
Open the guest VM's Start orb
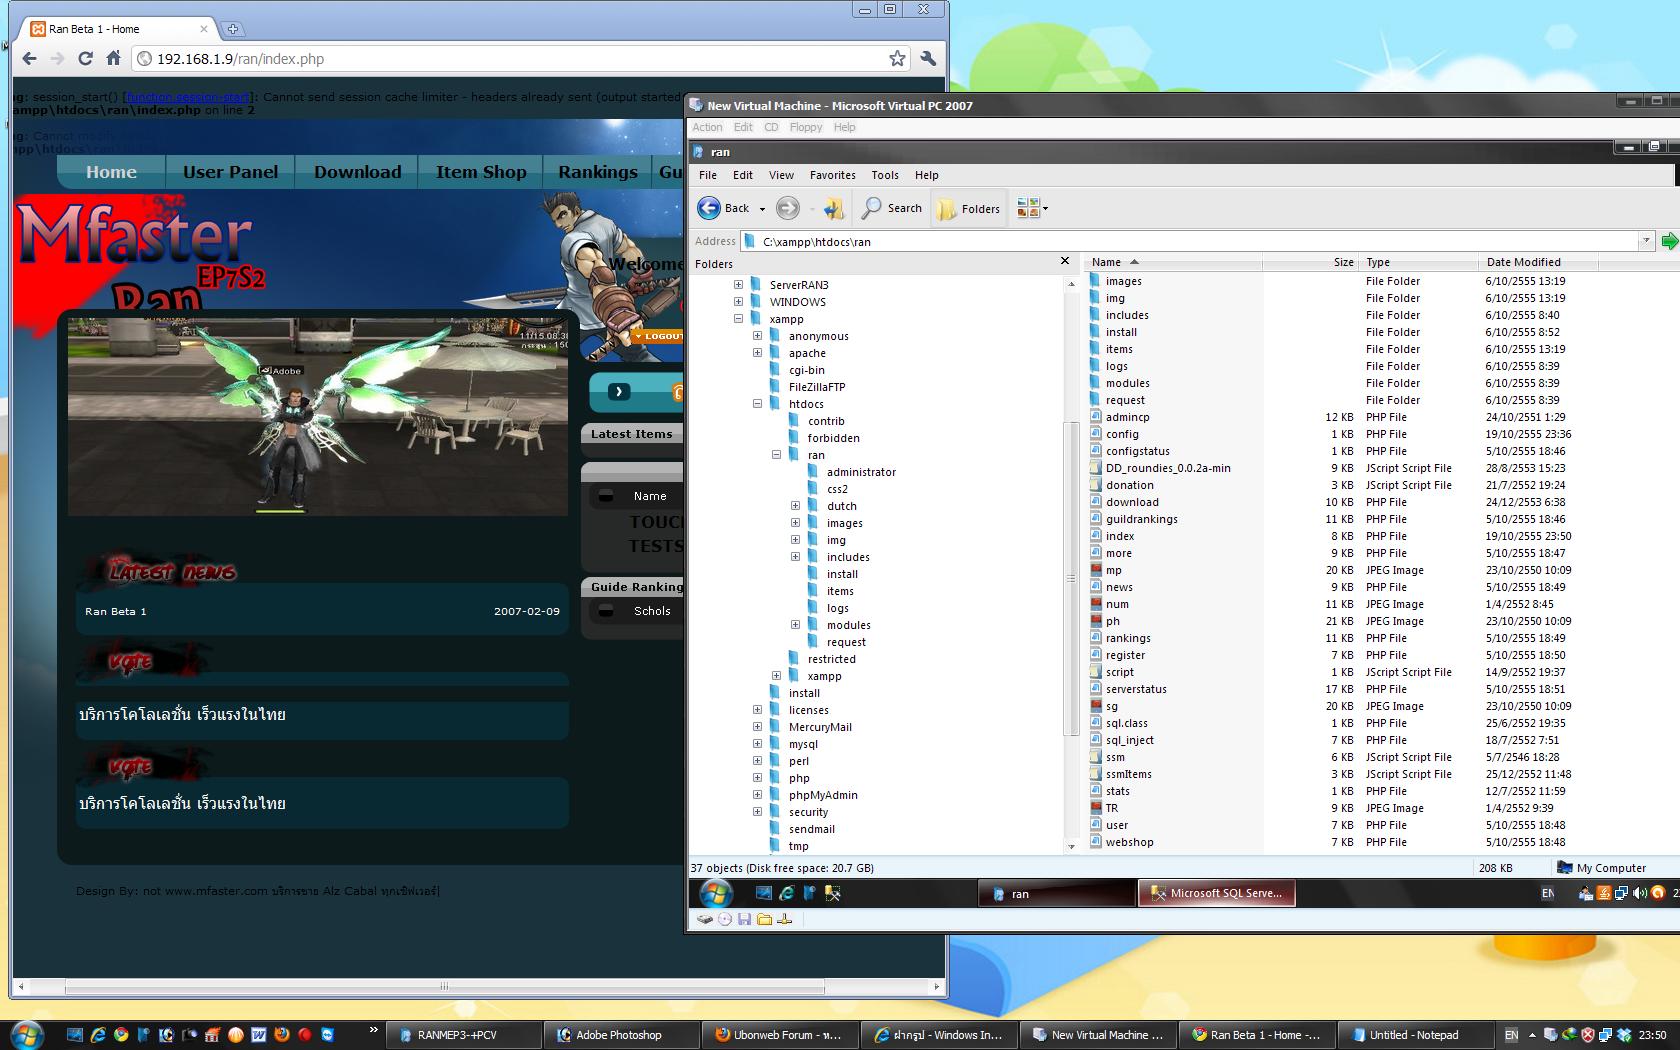point(716,893)
